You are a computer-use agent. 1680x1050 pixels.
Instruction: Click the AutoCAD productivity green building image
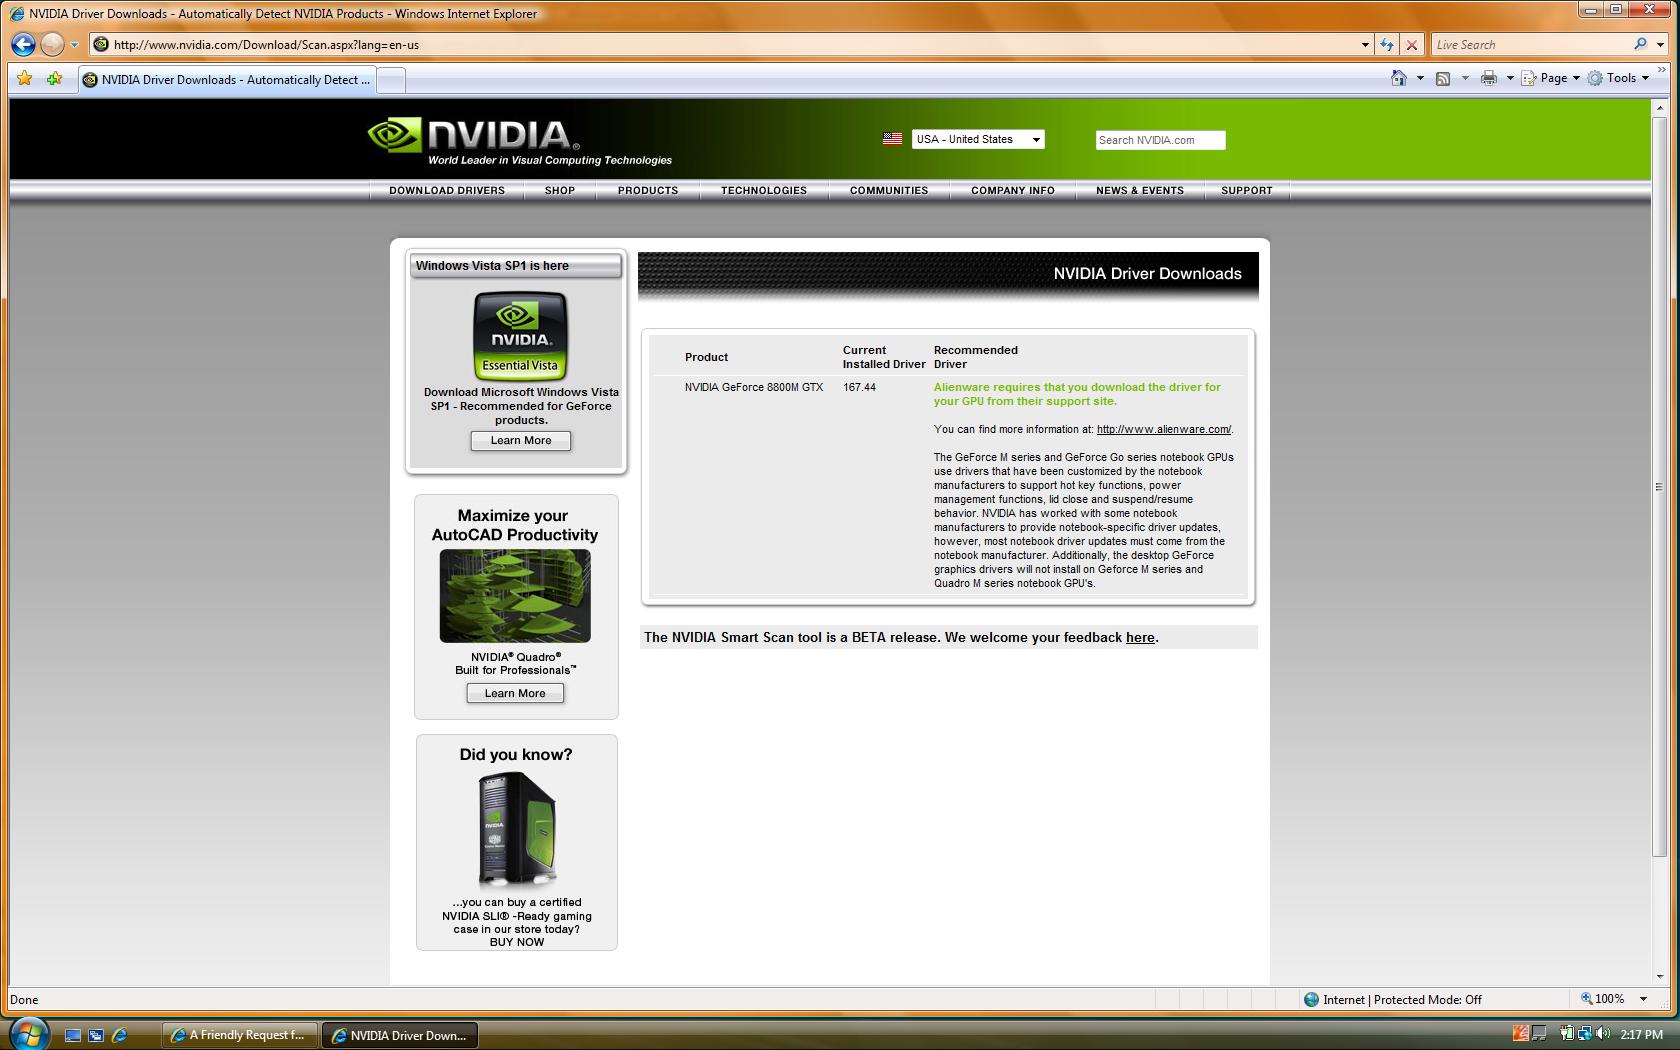pyautogui.click(x=515, y=596)
